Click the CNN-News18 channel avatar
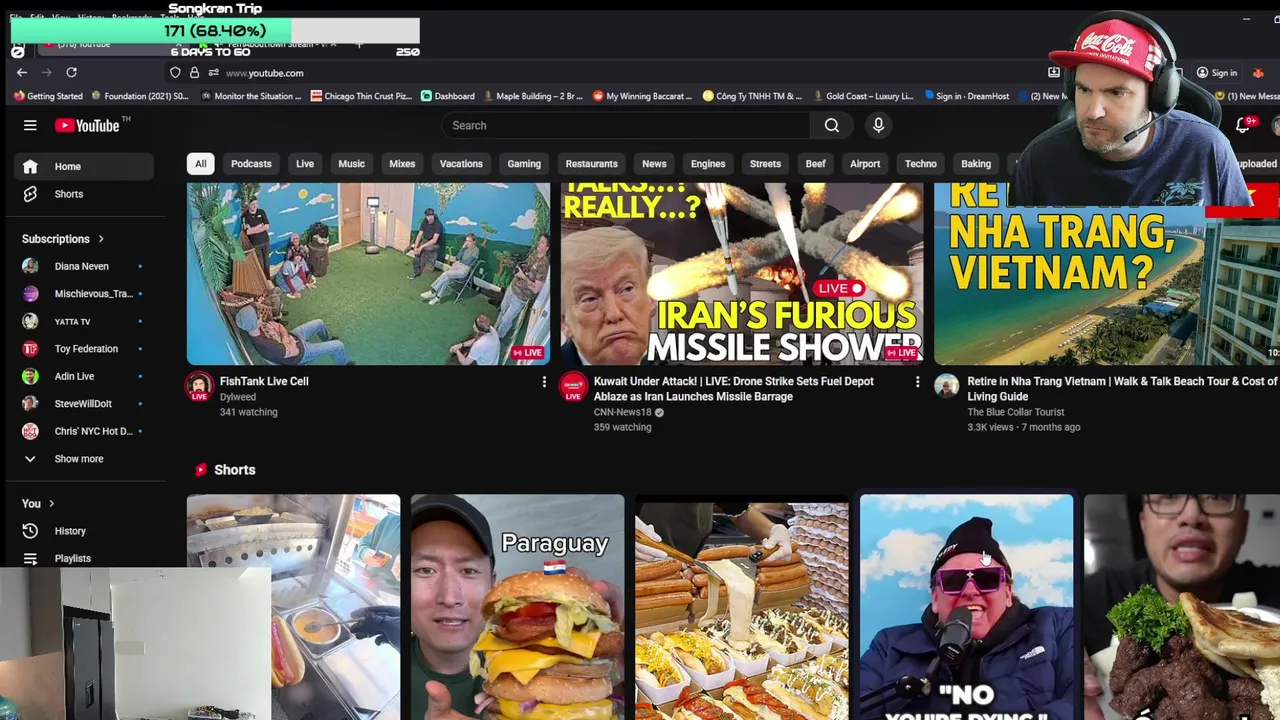The width and height of the screenshot is (1280, 720). click(573, 387)
